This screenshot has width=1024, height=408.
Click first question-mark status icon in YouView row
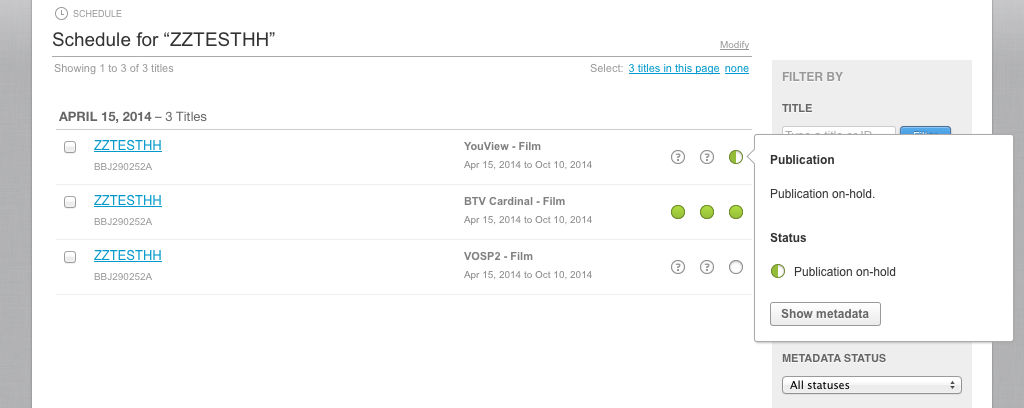click(x=678, y=157)
